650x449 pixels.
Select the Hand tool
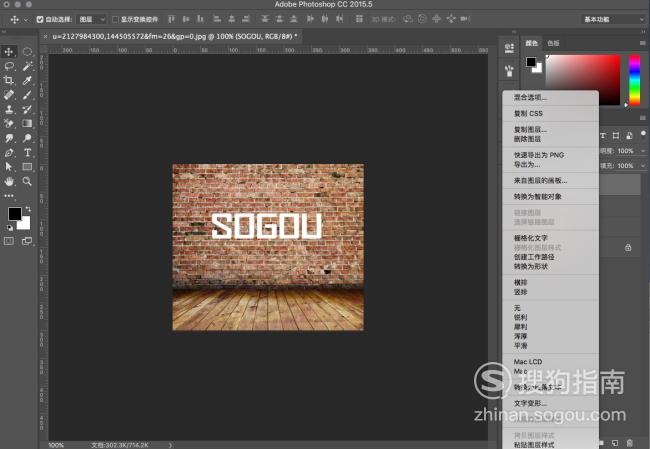(9, 181)
